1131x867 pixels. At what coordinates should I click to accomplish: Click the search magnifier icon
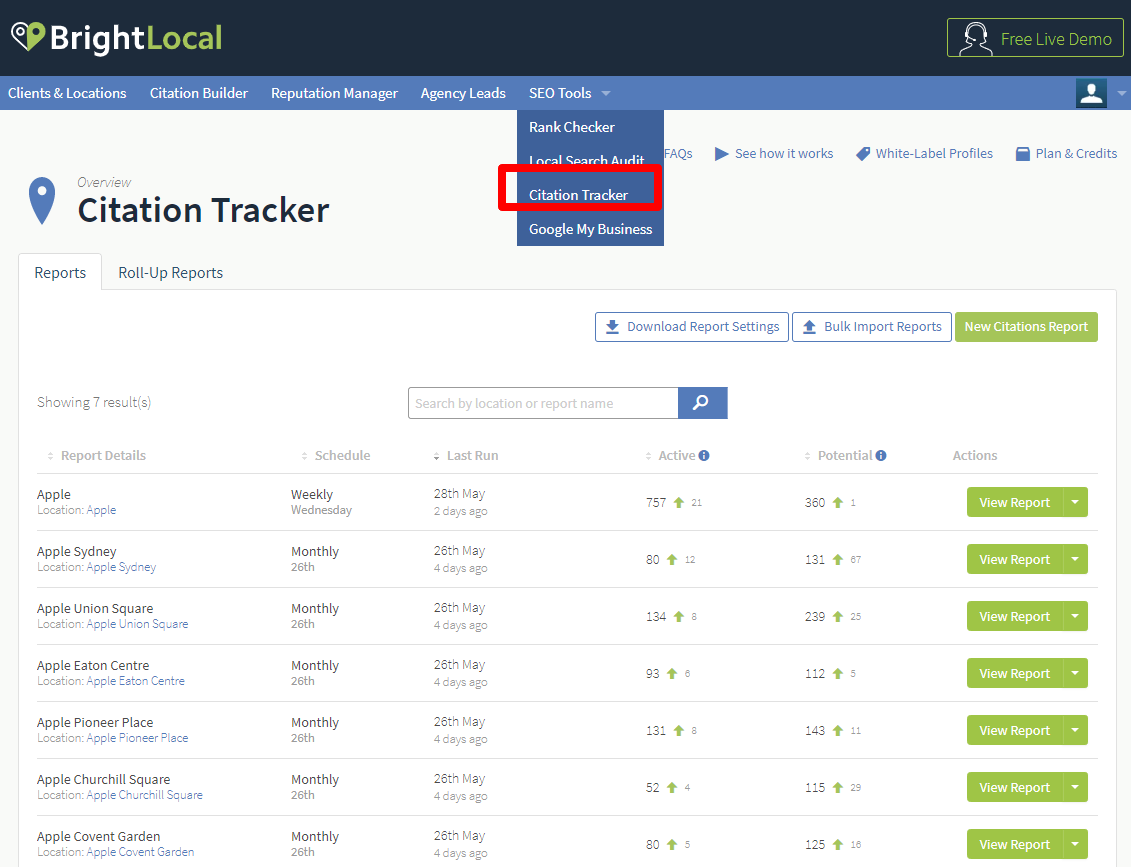click(x=702, y=402)
